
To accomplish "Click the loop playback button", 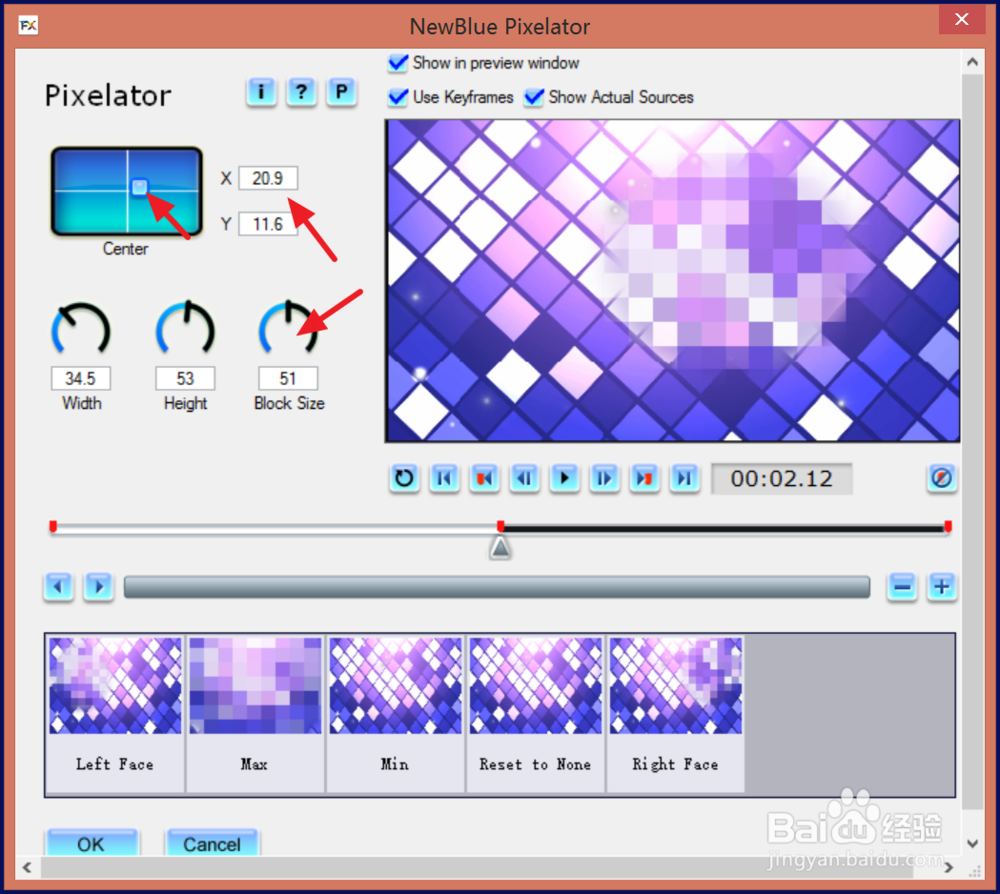I will point(404,478).
